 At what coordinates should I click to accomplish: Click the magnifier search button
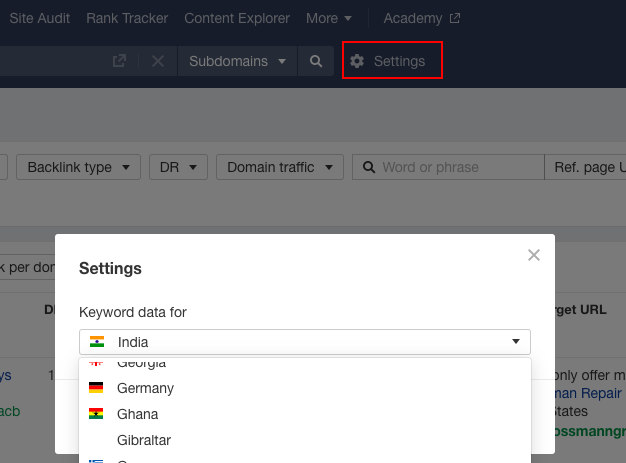coord(316,61)
